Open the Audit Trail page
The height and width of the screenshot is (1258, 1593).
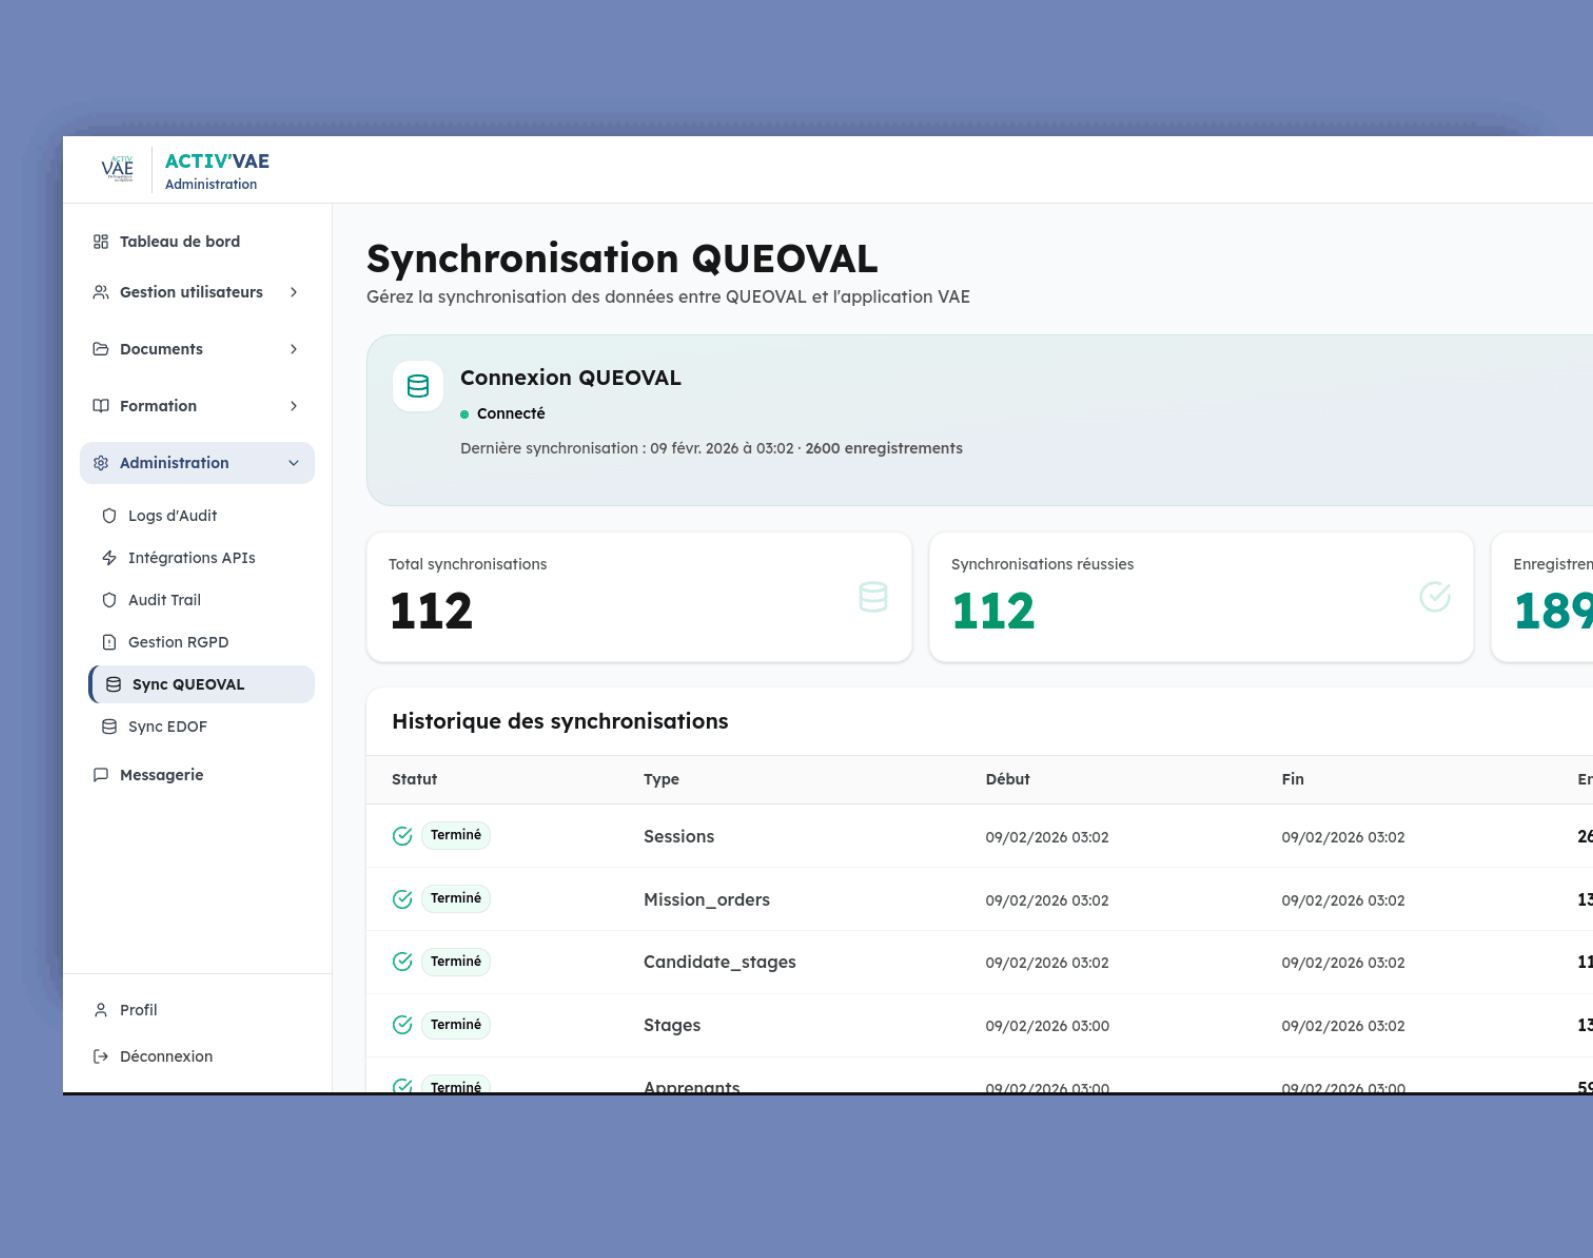click(x=164, y=600)
